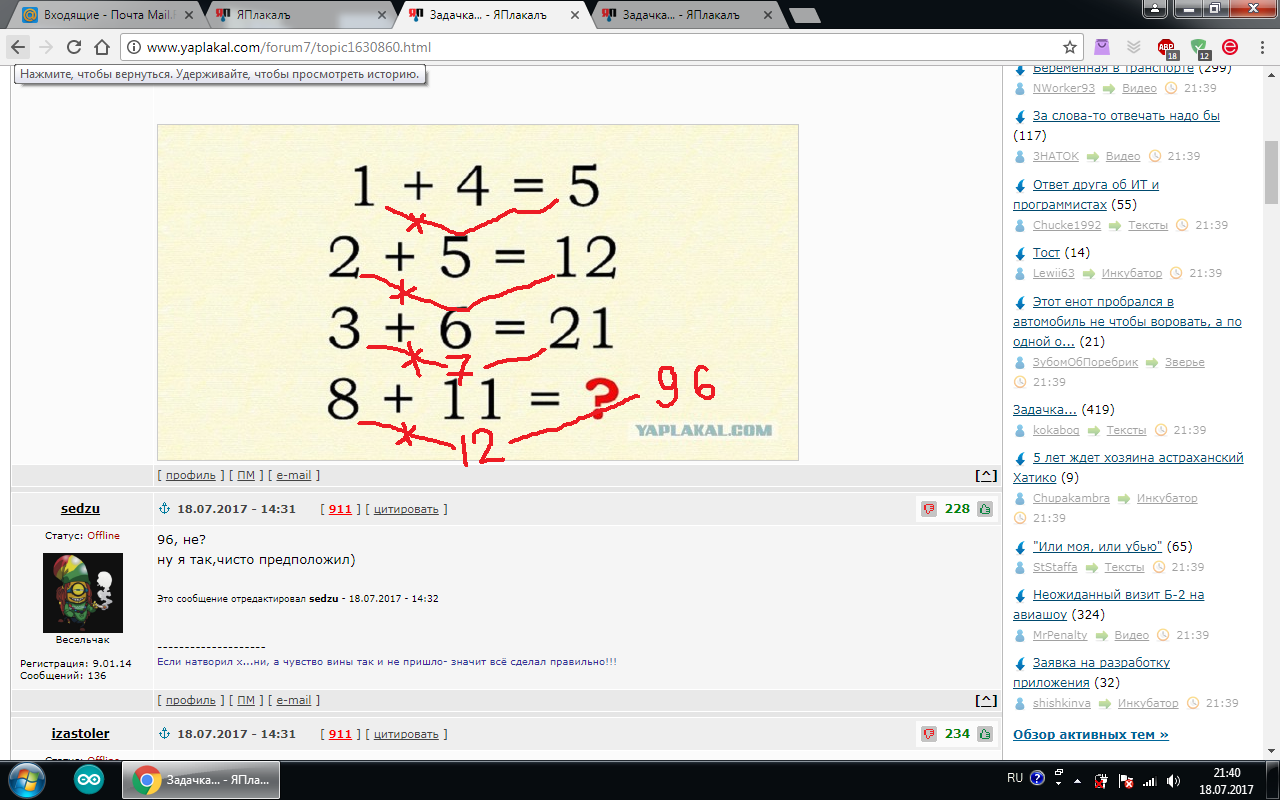Upvote sedzu's post with thumbs-up
Viewport: 1280px width, 800px height.
(x=985, y=509)
